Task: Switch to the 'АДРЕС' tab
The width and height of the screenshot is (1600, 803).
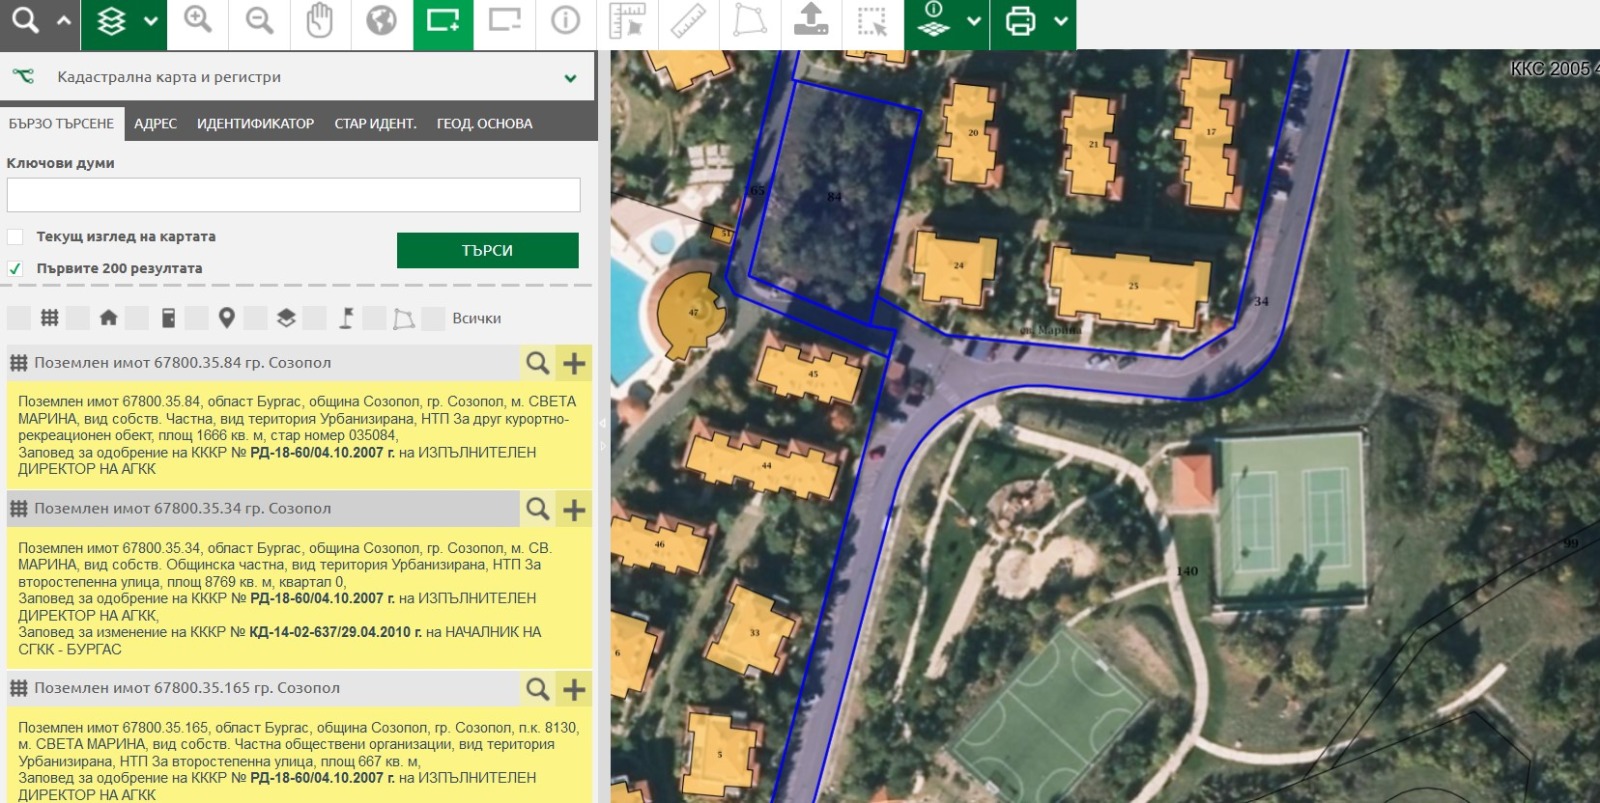Action: click(155, 124)
